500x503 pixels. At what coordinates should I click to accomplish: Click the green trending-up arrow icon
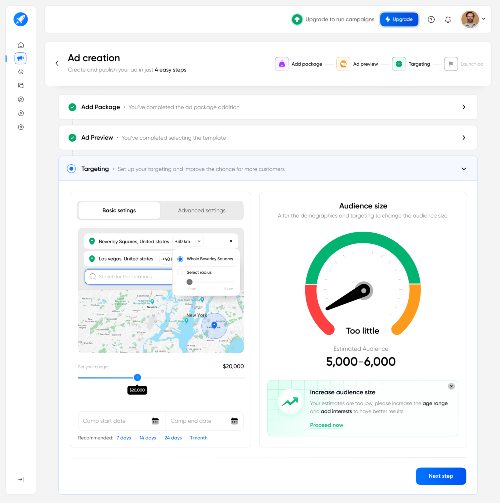click(290, 402)
